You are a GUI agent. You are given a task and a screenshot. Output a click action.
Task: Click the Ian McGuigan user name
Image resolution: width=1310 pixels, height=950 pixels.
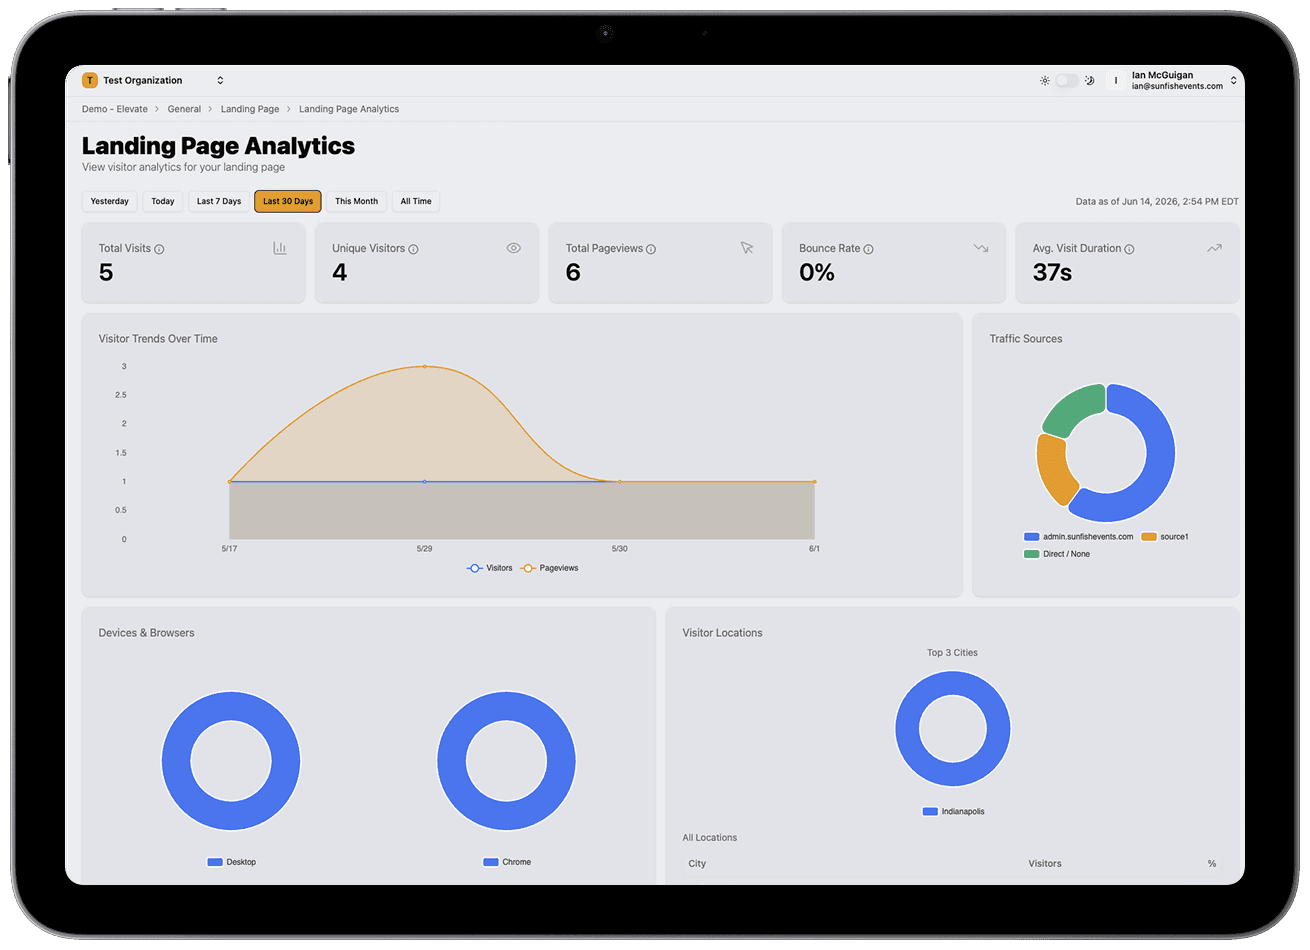coord(1162,75)
